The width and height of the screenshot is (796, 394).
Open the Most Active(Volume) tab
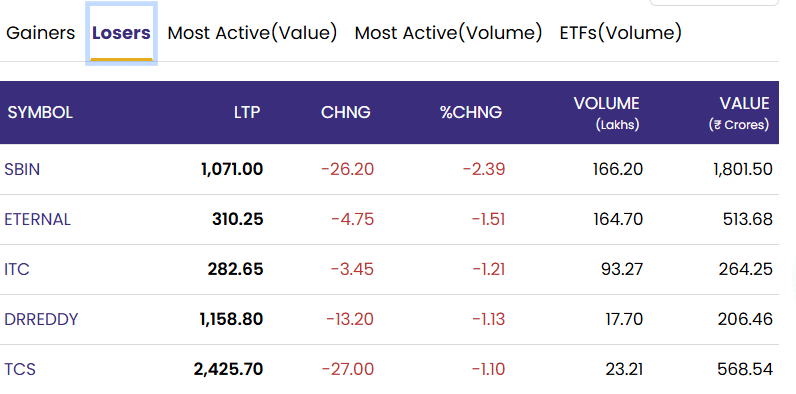tap(448, 33)
